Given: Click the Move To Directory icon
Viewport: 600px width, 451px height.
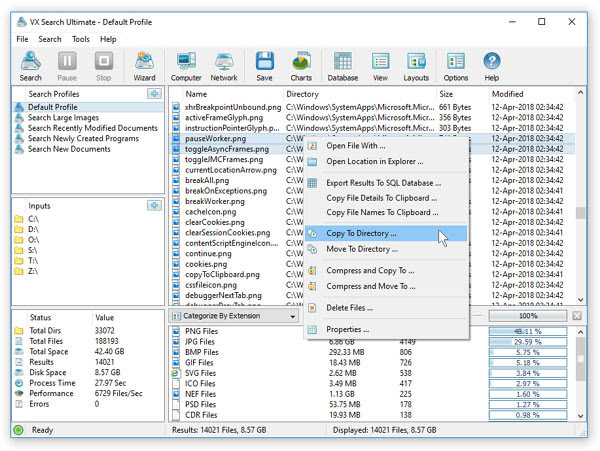Looking at the screenshot, I should (x=312, y=249).
